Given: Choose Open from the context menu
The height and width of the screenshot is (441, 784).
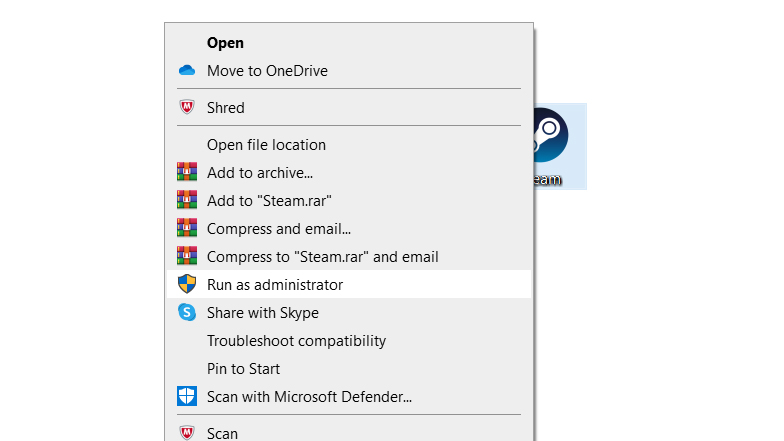Looking at the screenshot, I should point(349,43).
